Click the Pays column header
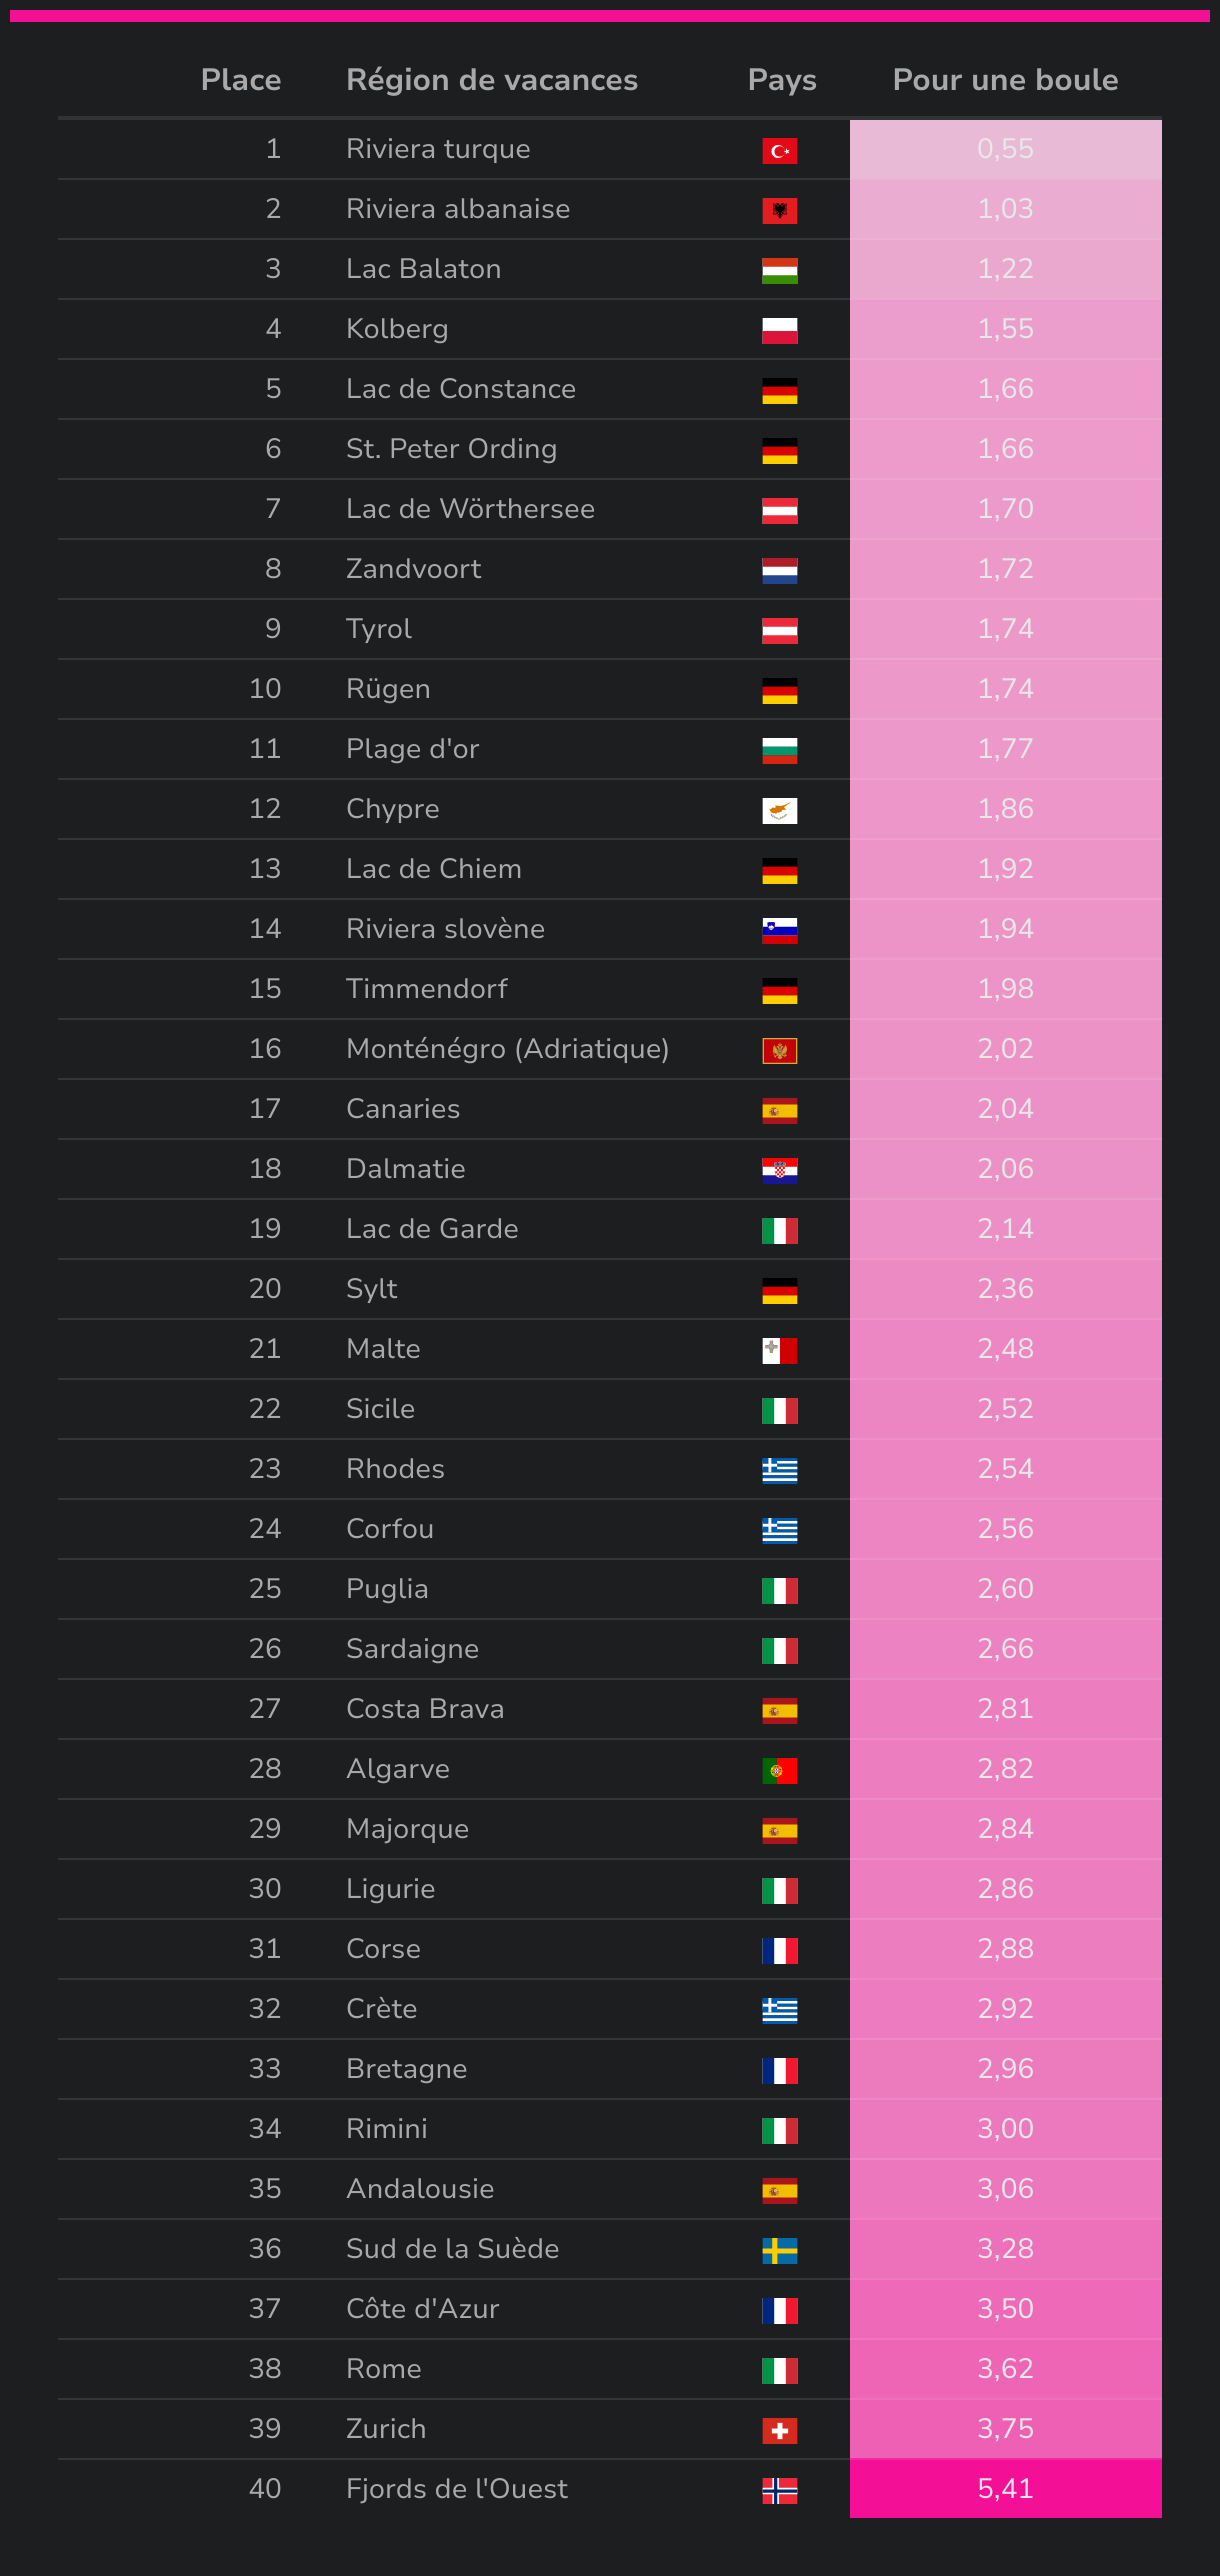This screenshot has width=1220, height=2576. tap(782, 80)
